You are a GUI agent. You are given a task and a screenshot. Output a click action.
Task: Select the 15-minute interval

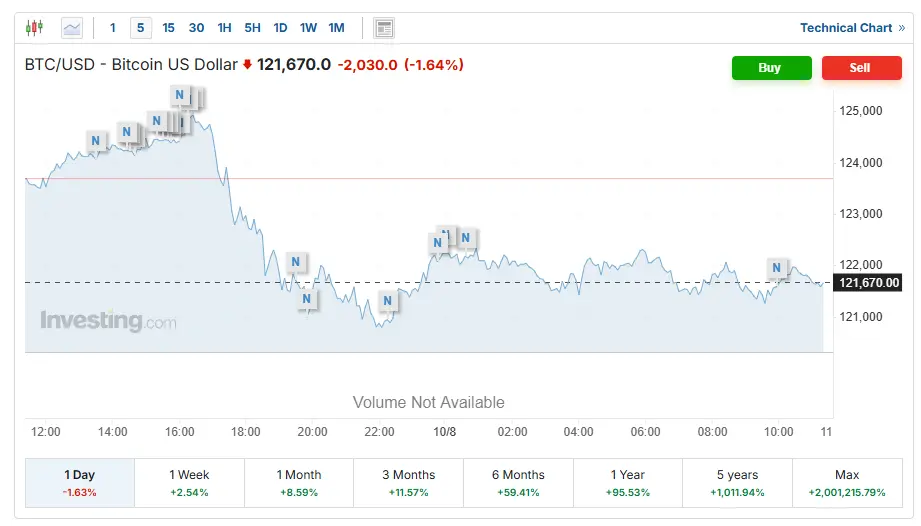click(x=168, y=28)
